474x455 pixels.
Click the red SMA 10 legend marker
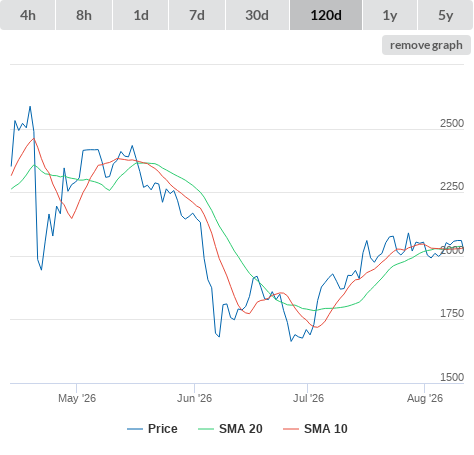(x=291, y=429)
